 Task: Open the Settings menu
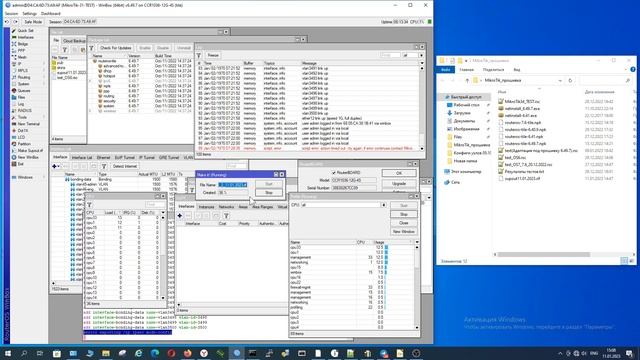click(x=29, y=13)
